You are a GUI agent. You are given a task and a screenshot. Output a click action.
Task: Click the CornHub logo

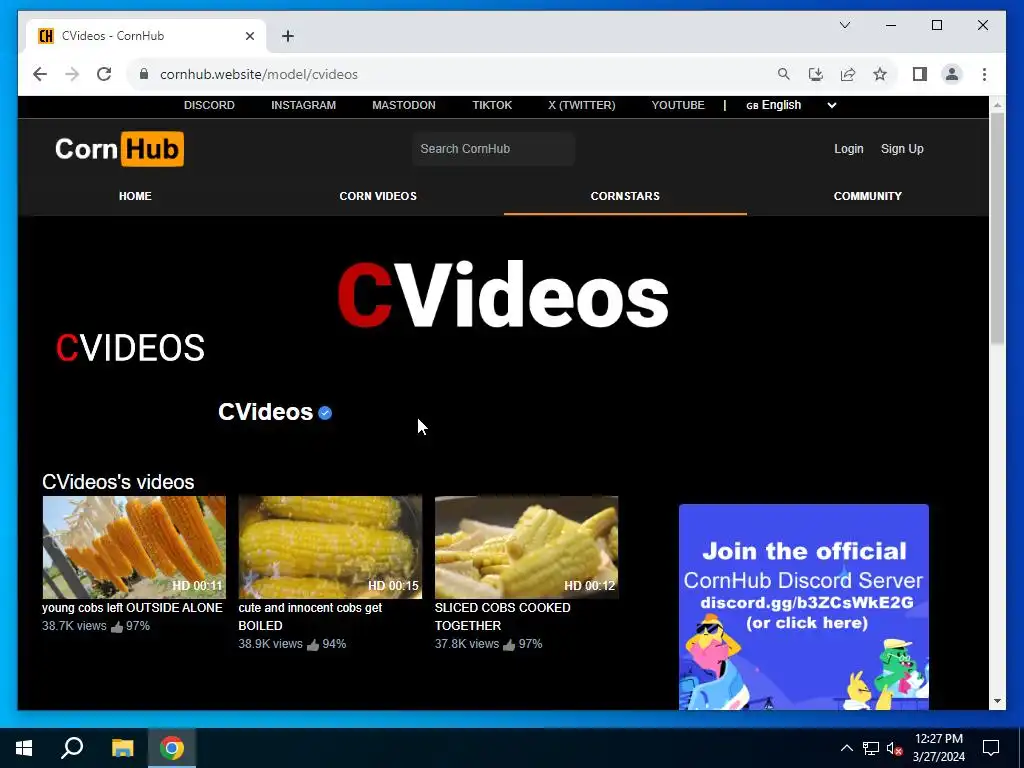[x=120, y=149]
